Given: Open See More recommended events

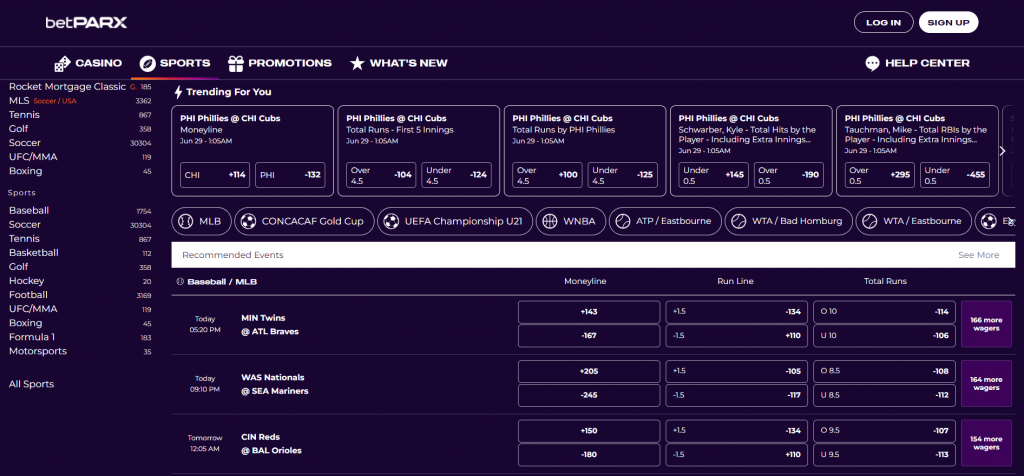Looking at the screenshot, I should pos(978,255).
